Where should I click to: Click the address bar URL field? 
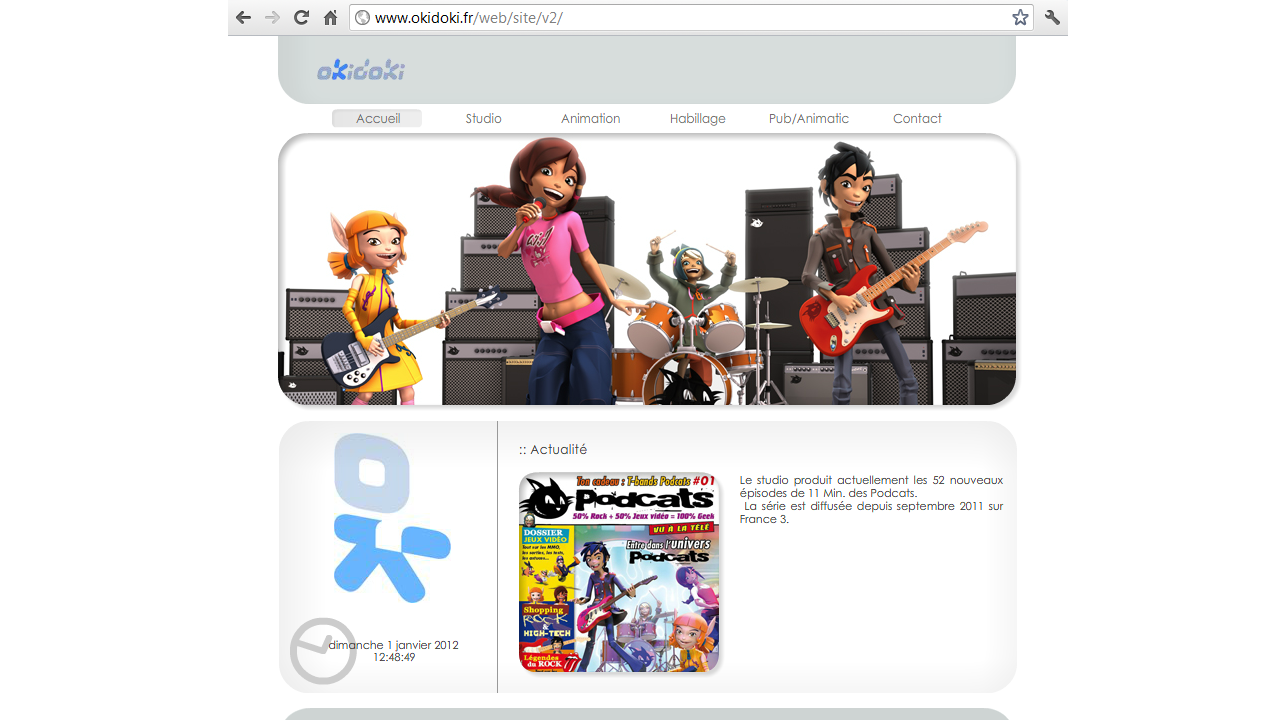pos(680,17)
